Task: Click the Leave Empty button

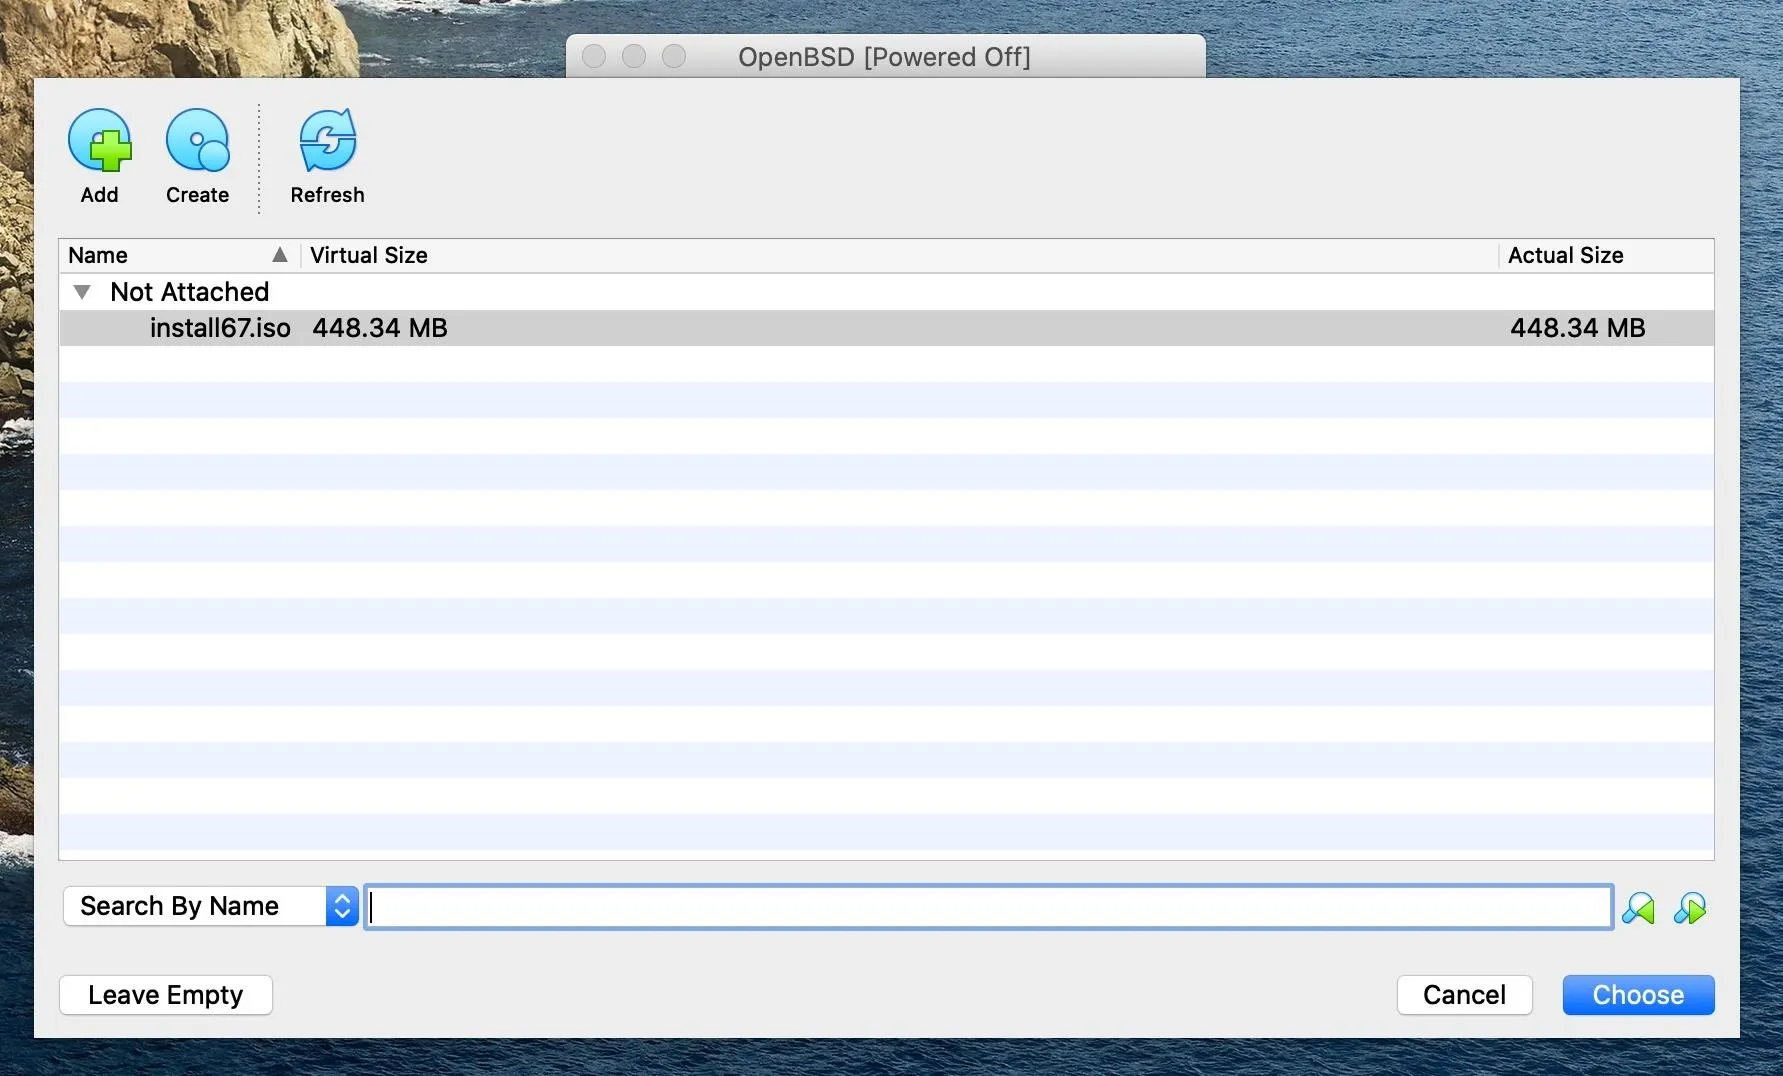Action: [166, 995]
